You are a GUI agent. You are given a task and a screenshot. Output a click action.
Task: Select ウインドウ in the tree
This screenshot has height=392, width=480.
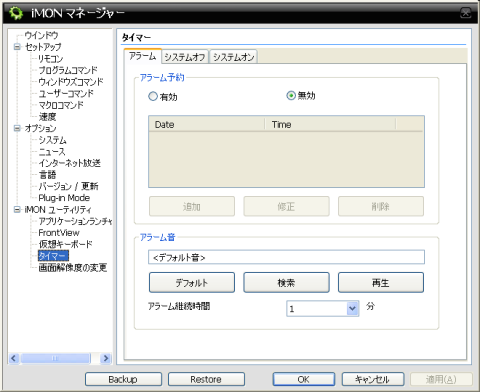click(41, 35)
